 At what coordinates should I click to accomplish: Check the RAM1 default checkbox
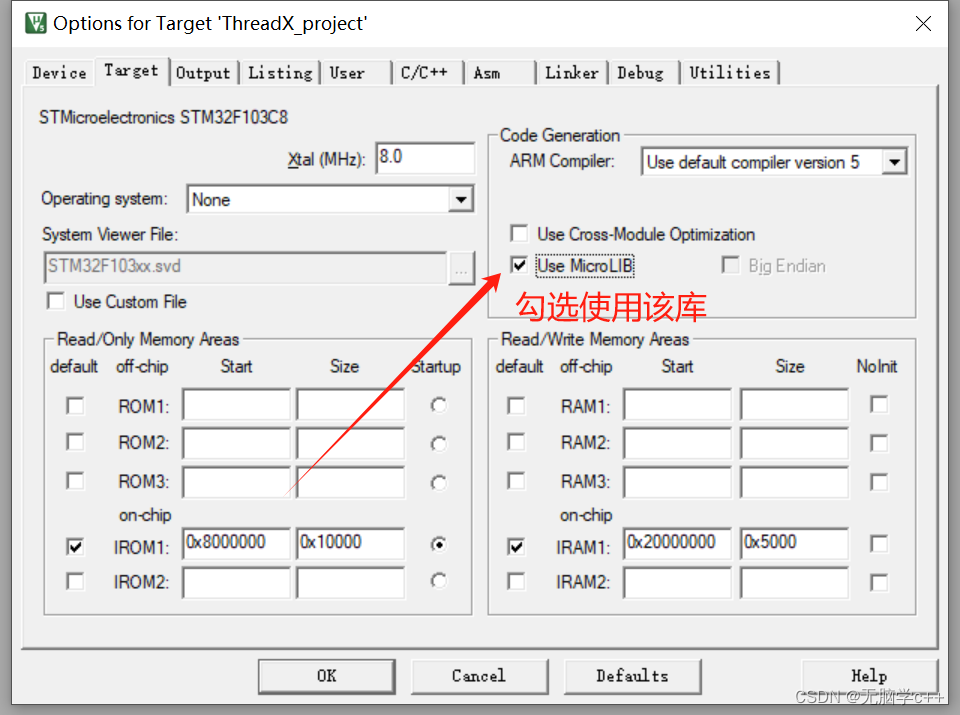click(516, 406)
